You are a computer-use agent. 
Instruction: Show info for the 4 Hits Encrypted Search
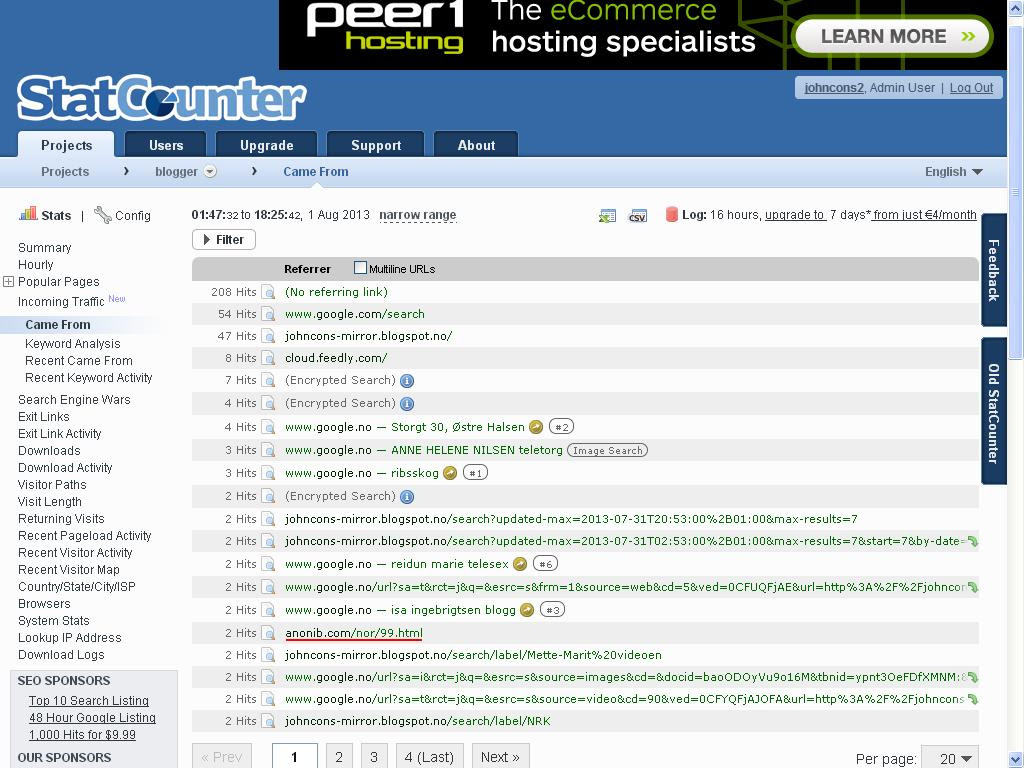[x=407, y=404]
